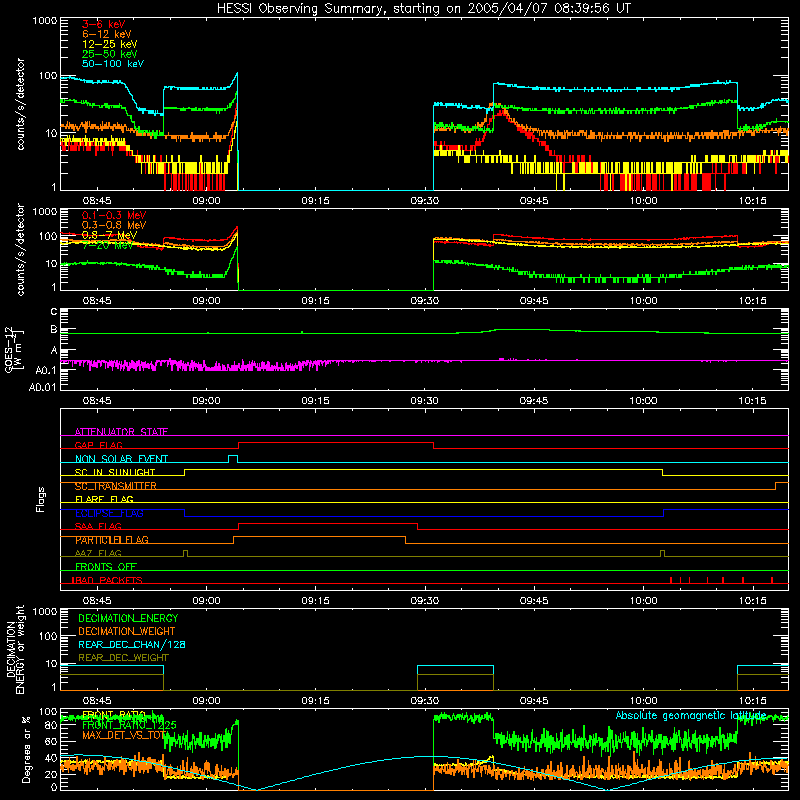Click the 'BAD_PACKETS' flag label

point(107,580)
